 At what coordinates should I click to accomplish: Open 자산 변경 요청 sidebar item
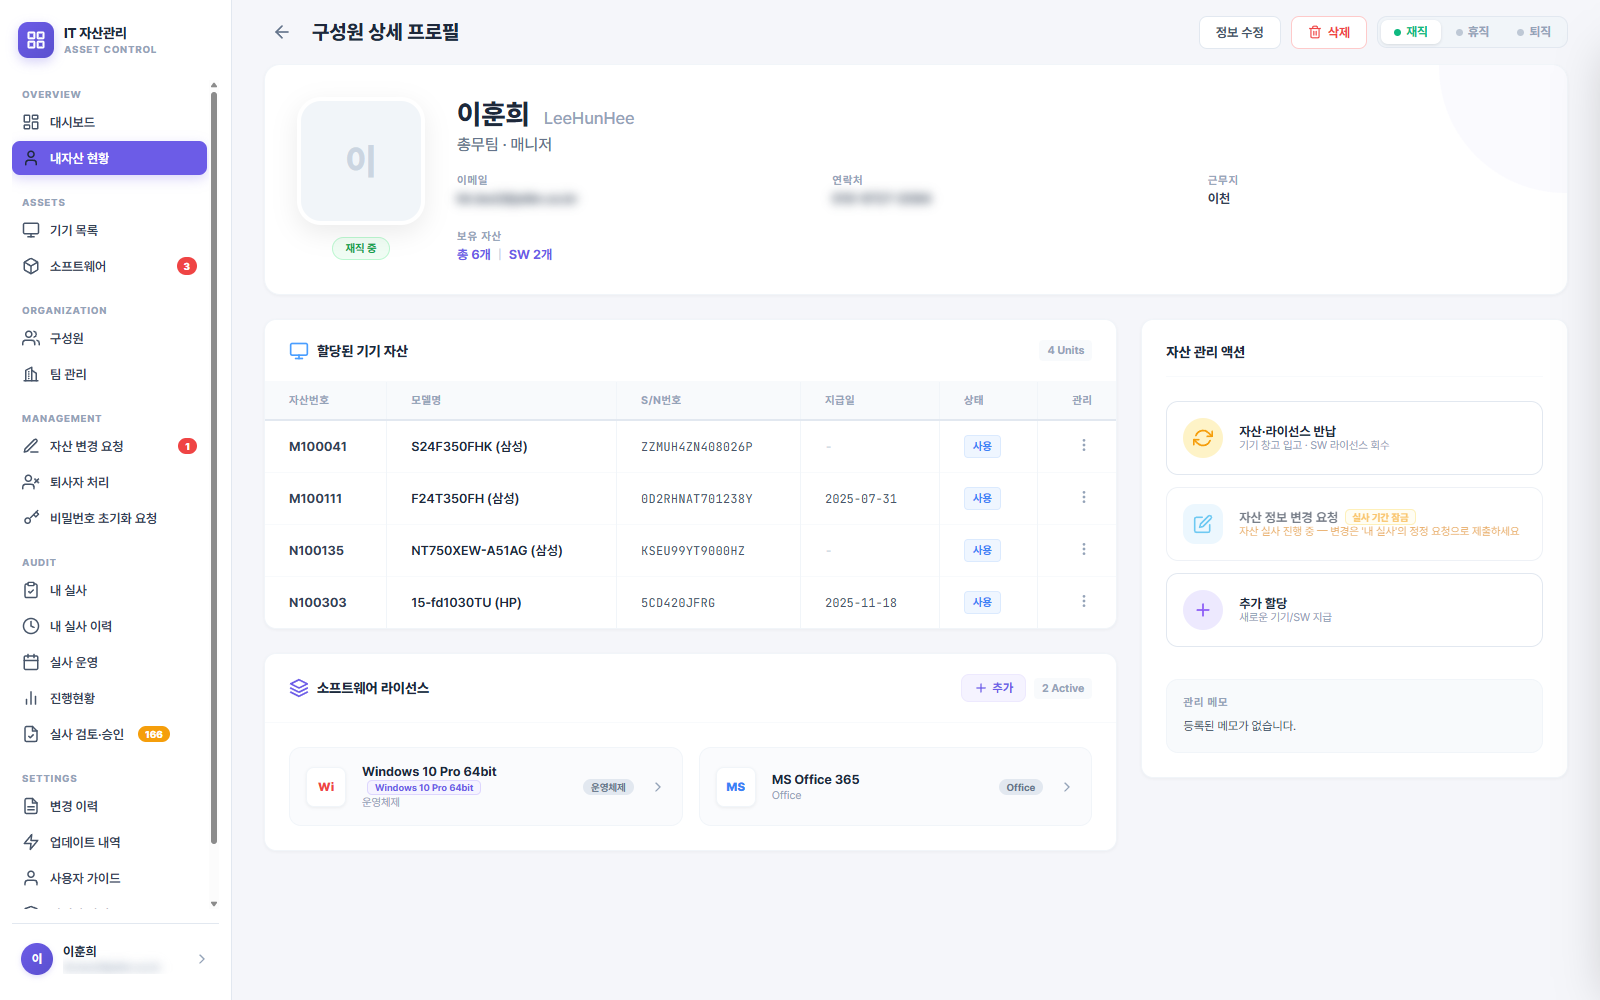point(109,446)
